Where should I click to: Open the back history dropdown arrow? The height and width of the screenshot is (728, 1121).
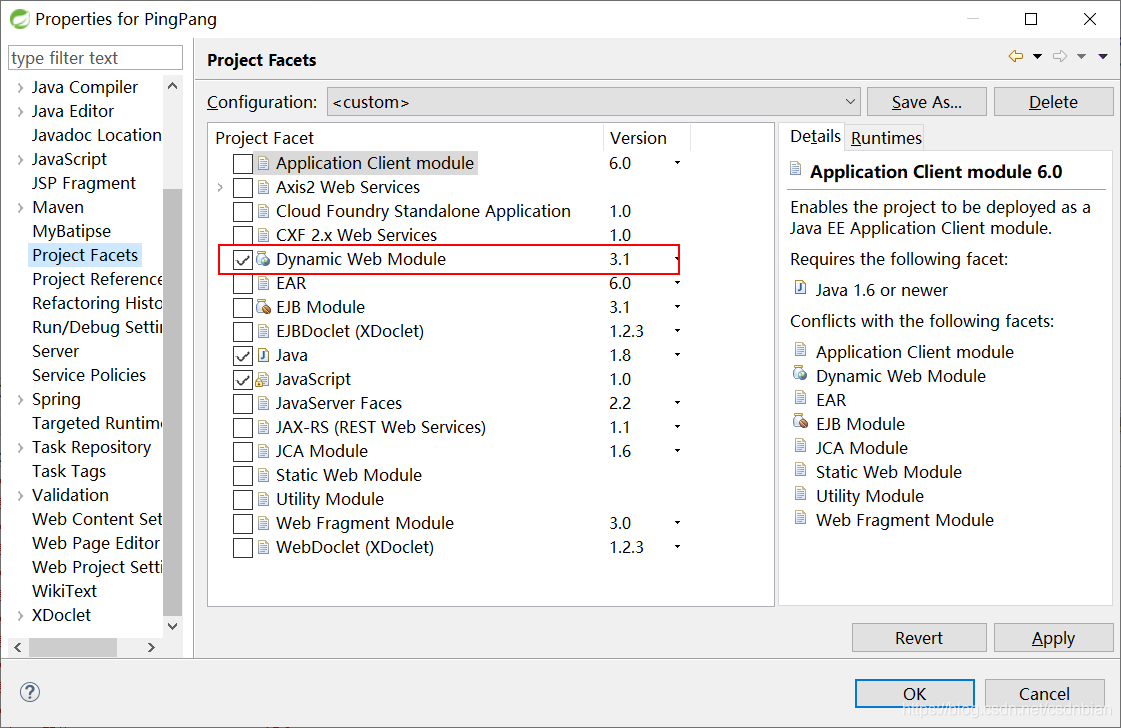coord(1037,56)
